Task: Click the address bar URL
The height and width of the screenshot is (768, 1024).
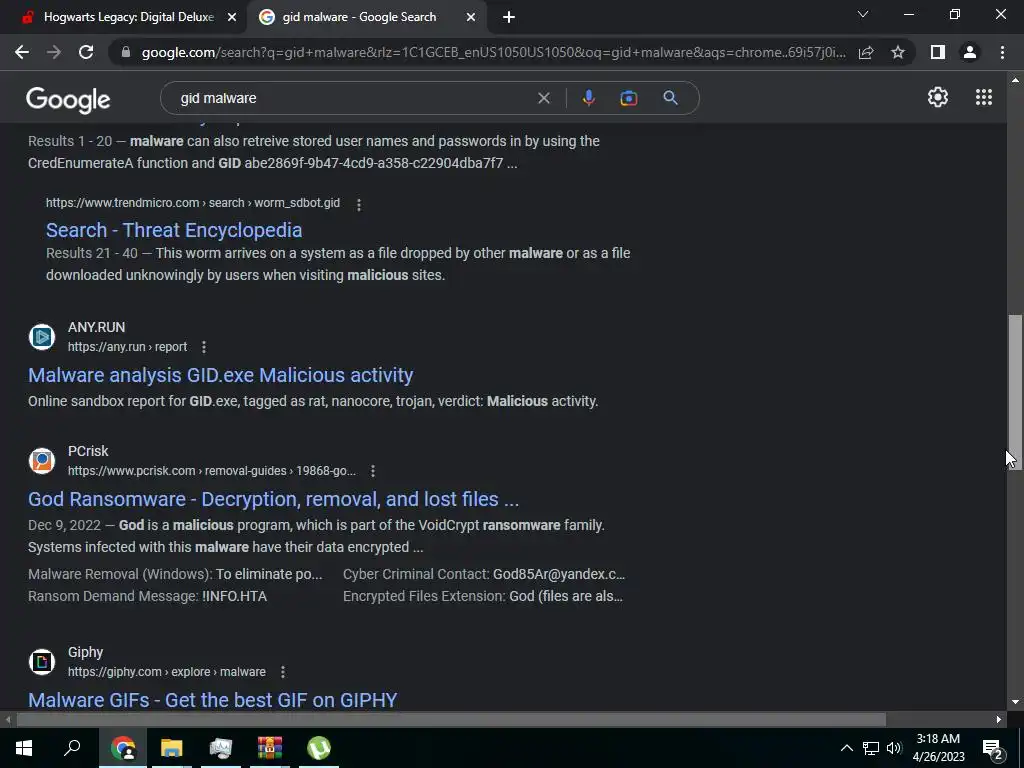Action: [493, 52]
